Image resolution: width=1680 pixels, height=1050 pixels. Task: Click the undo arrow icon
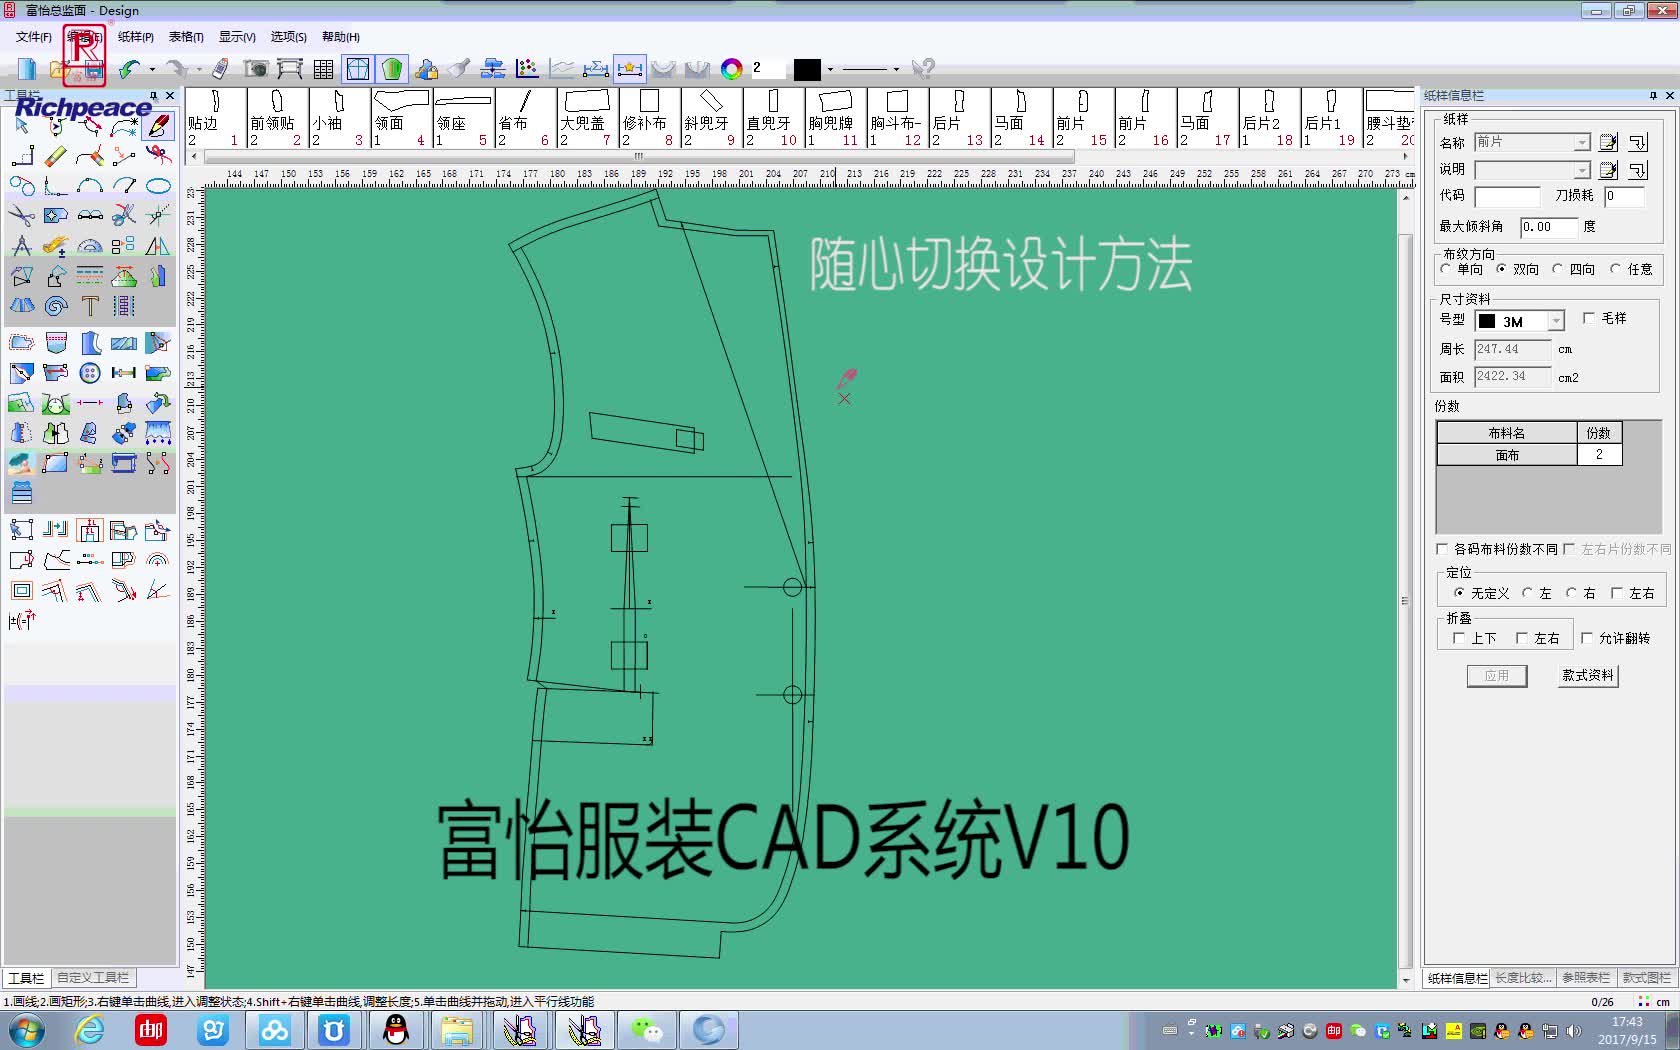pyautogui.click(x=130, y=68)
